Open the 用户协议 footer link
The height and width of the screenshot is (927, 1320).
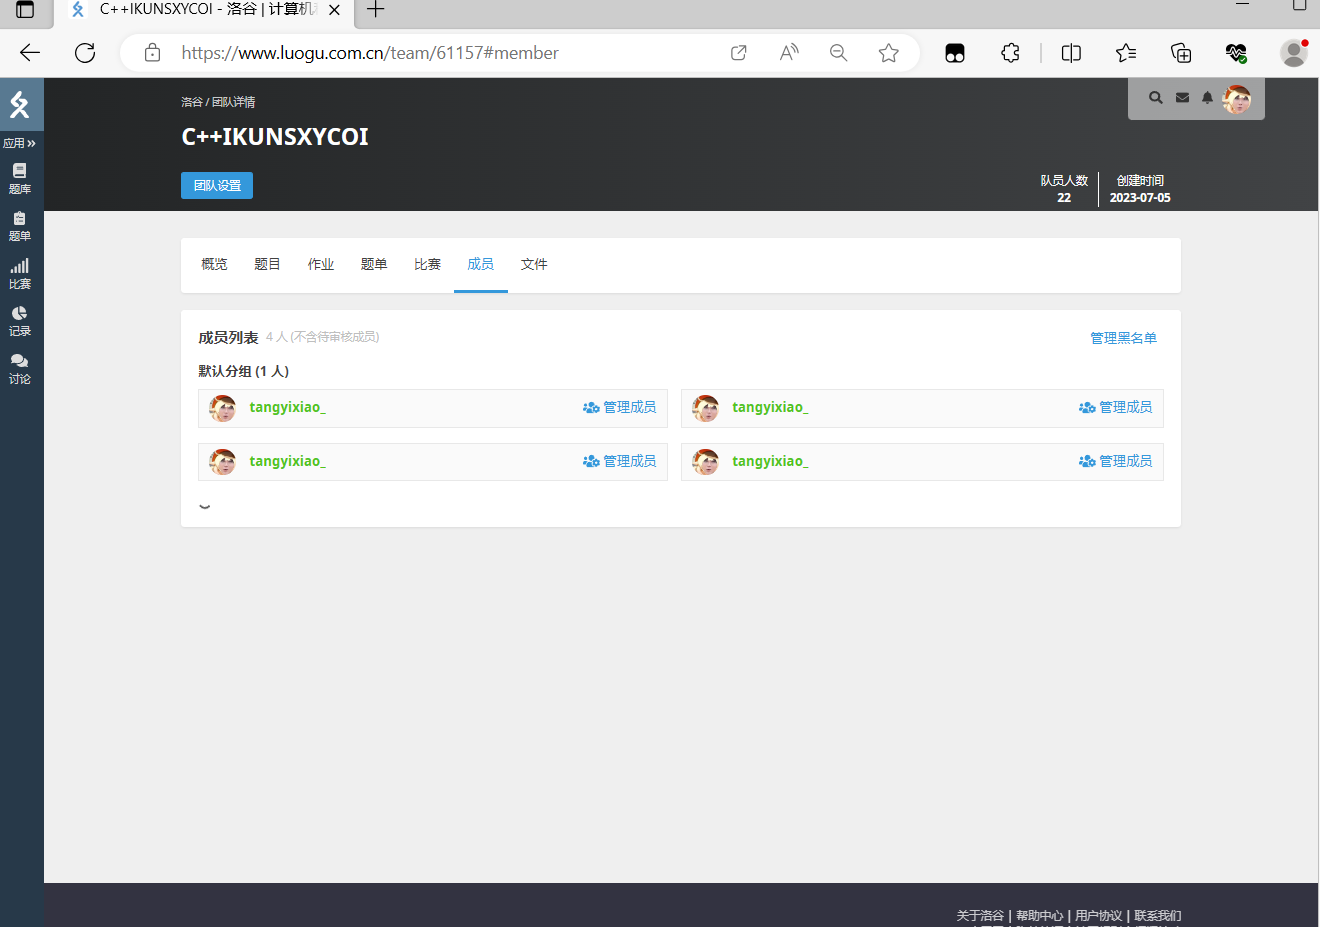coord(1098,916)
